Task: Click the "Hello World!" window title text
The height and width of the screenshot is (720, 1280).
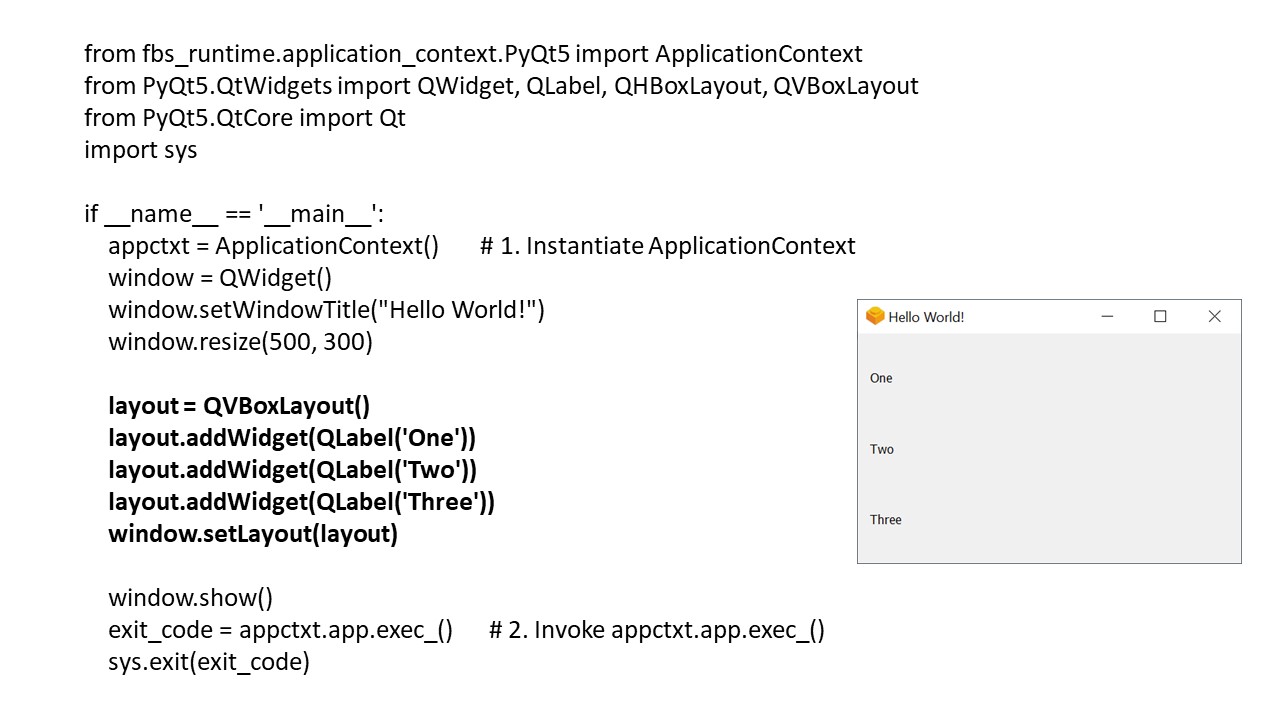Action: click(x=926, y=317)
